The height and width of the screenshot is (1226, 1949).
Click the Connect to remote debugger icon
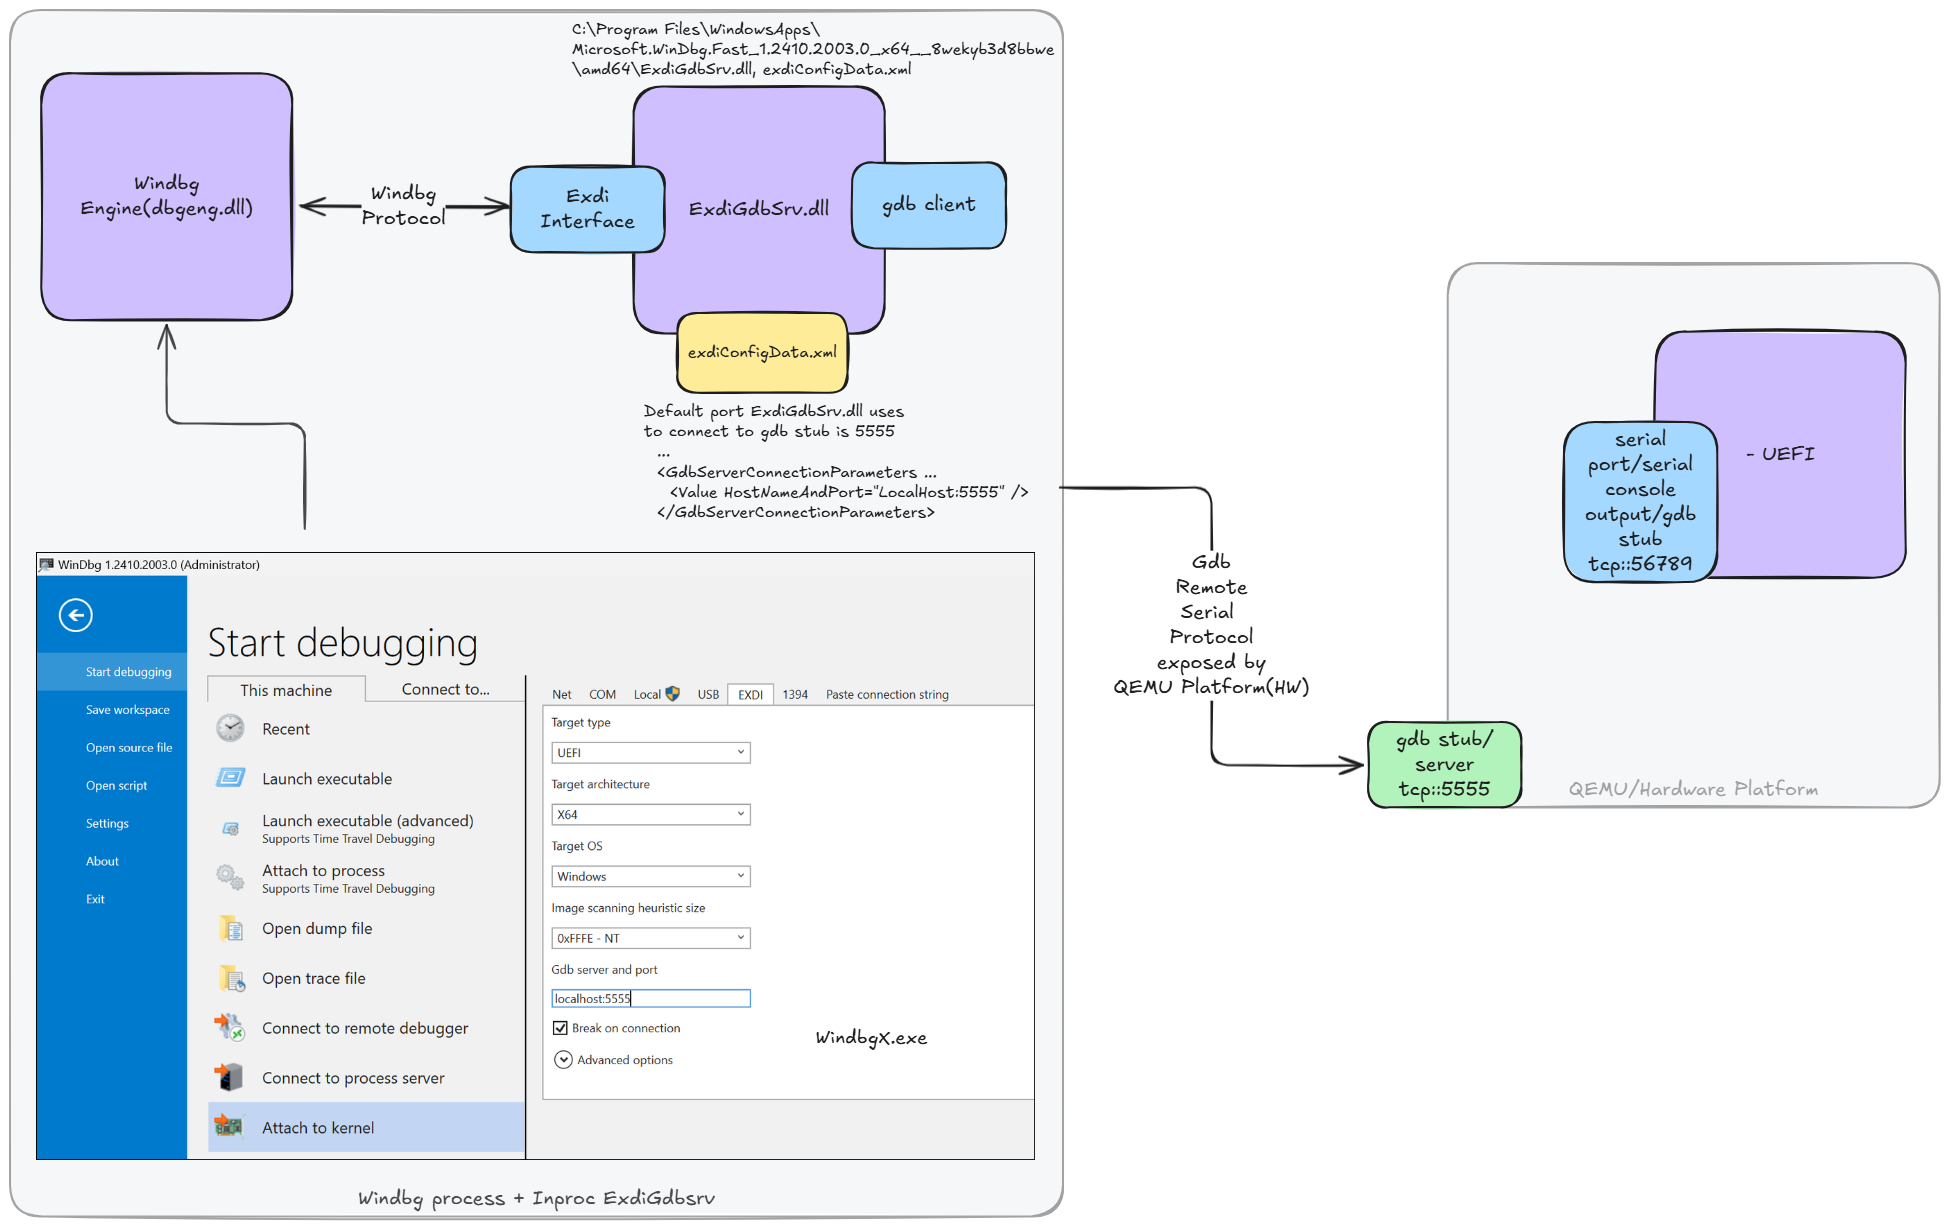229,1027
